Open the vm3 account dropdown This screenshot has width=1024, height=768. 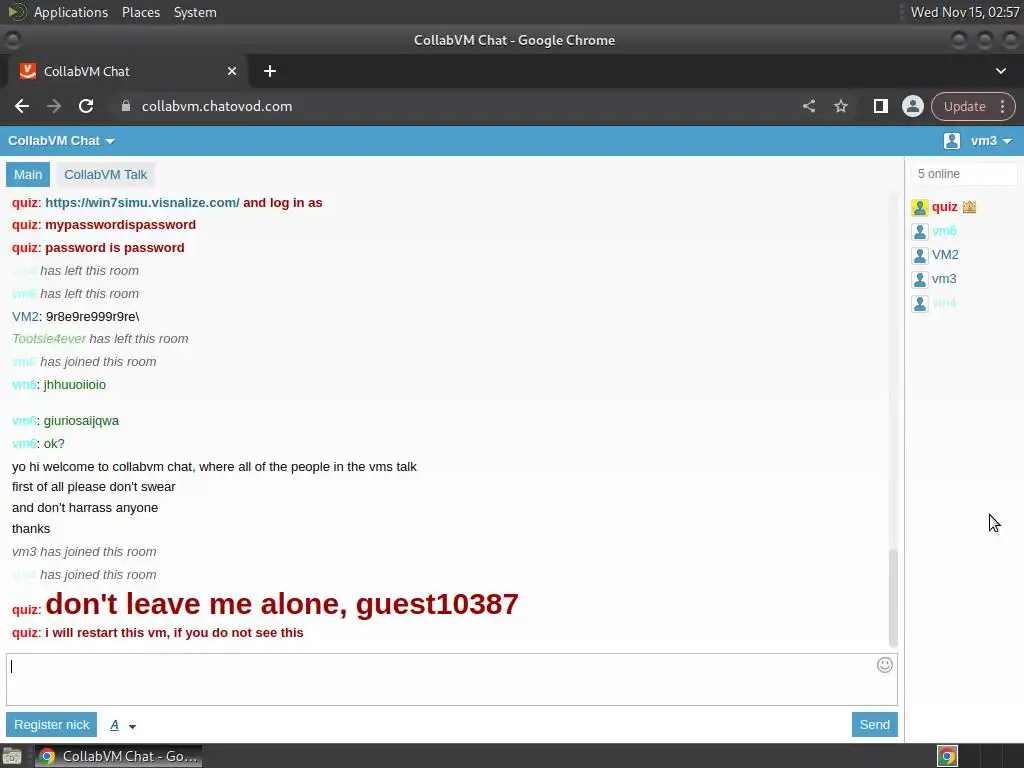[x=991, y=140]
